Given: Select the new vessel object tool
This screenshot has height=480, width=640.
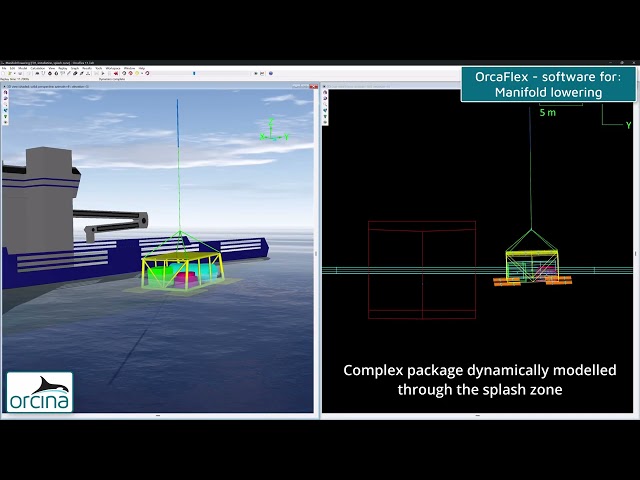Looking at the screenshot, I should tap(37, 73).
